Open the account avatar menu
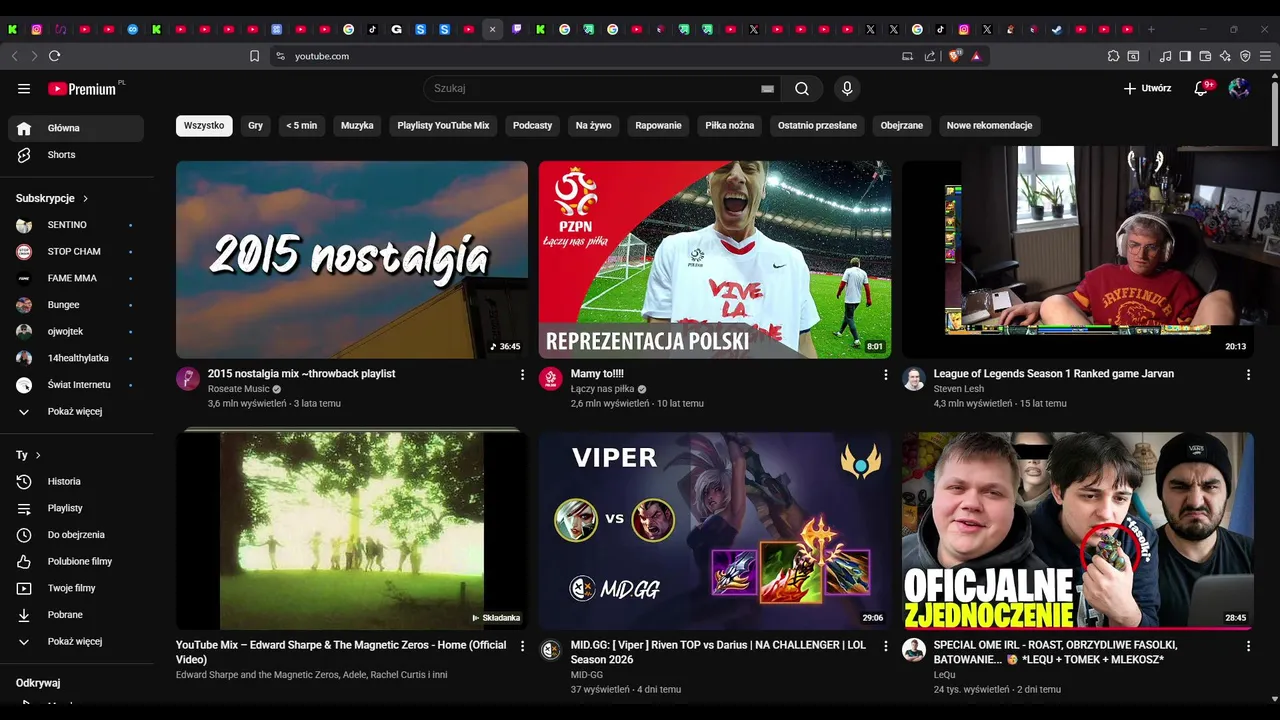1280x720 pixels. (1239, 89)
